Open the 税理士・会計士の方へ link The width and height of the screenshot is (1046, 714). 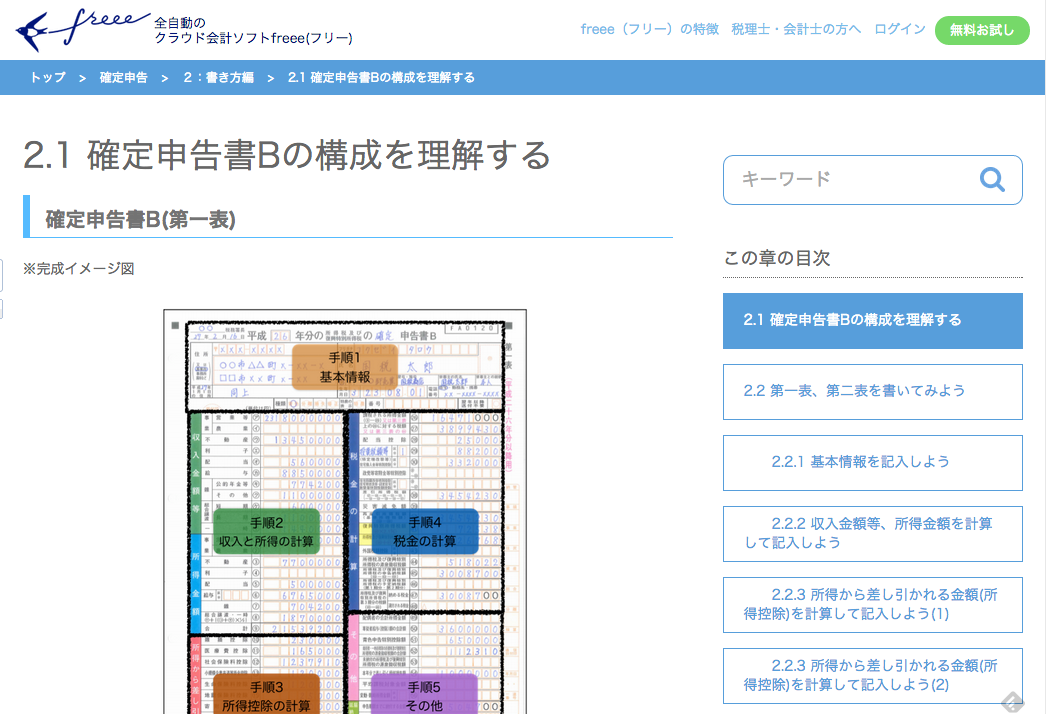[x=796, y=29]
